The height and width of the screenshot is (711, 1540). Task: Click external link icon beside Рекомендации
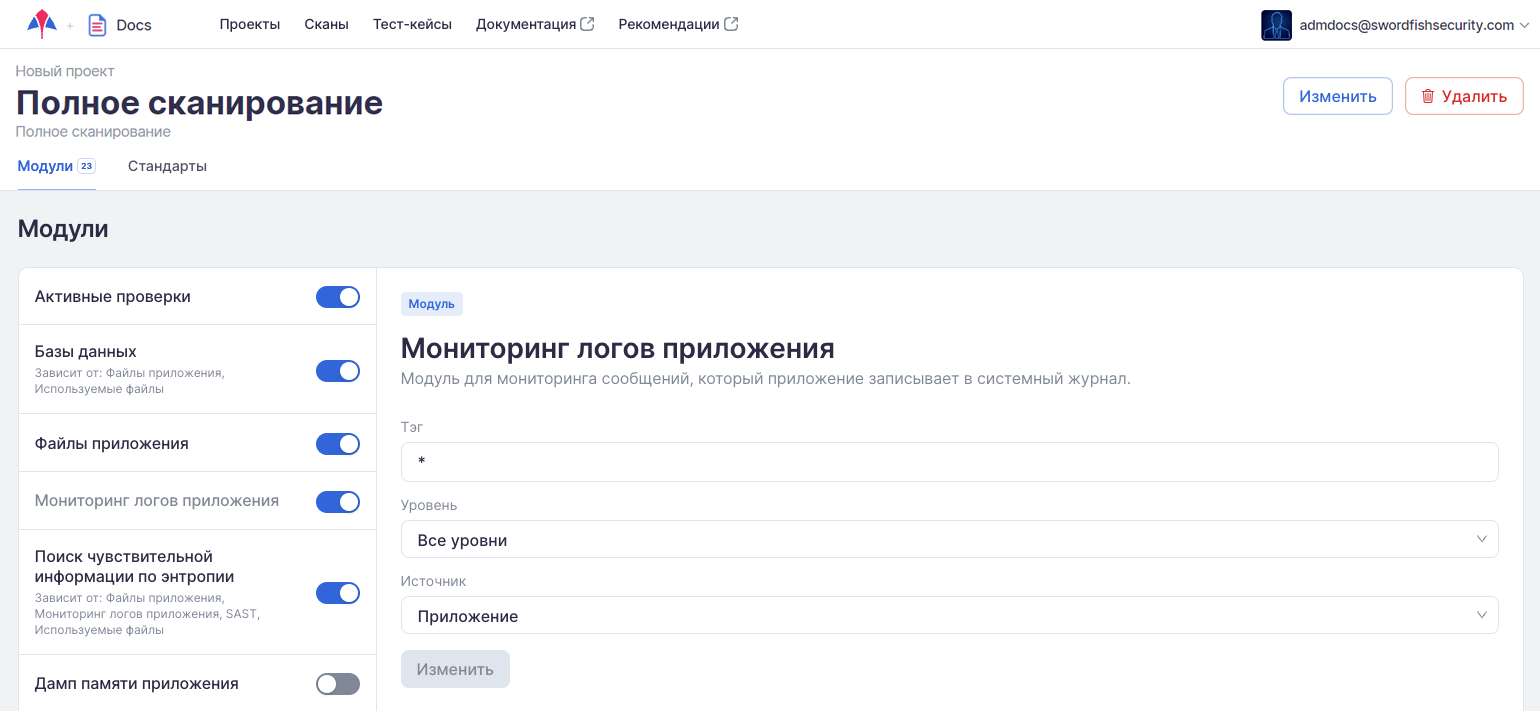click(x=731, y=24)
